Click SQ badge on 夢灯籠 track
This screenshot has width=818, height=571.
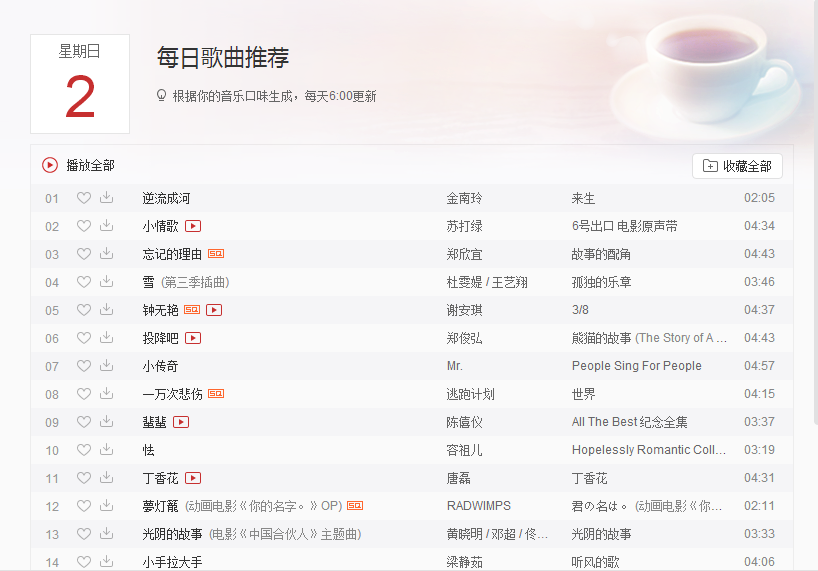(355, 505)
